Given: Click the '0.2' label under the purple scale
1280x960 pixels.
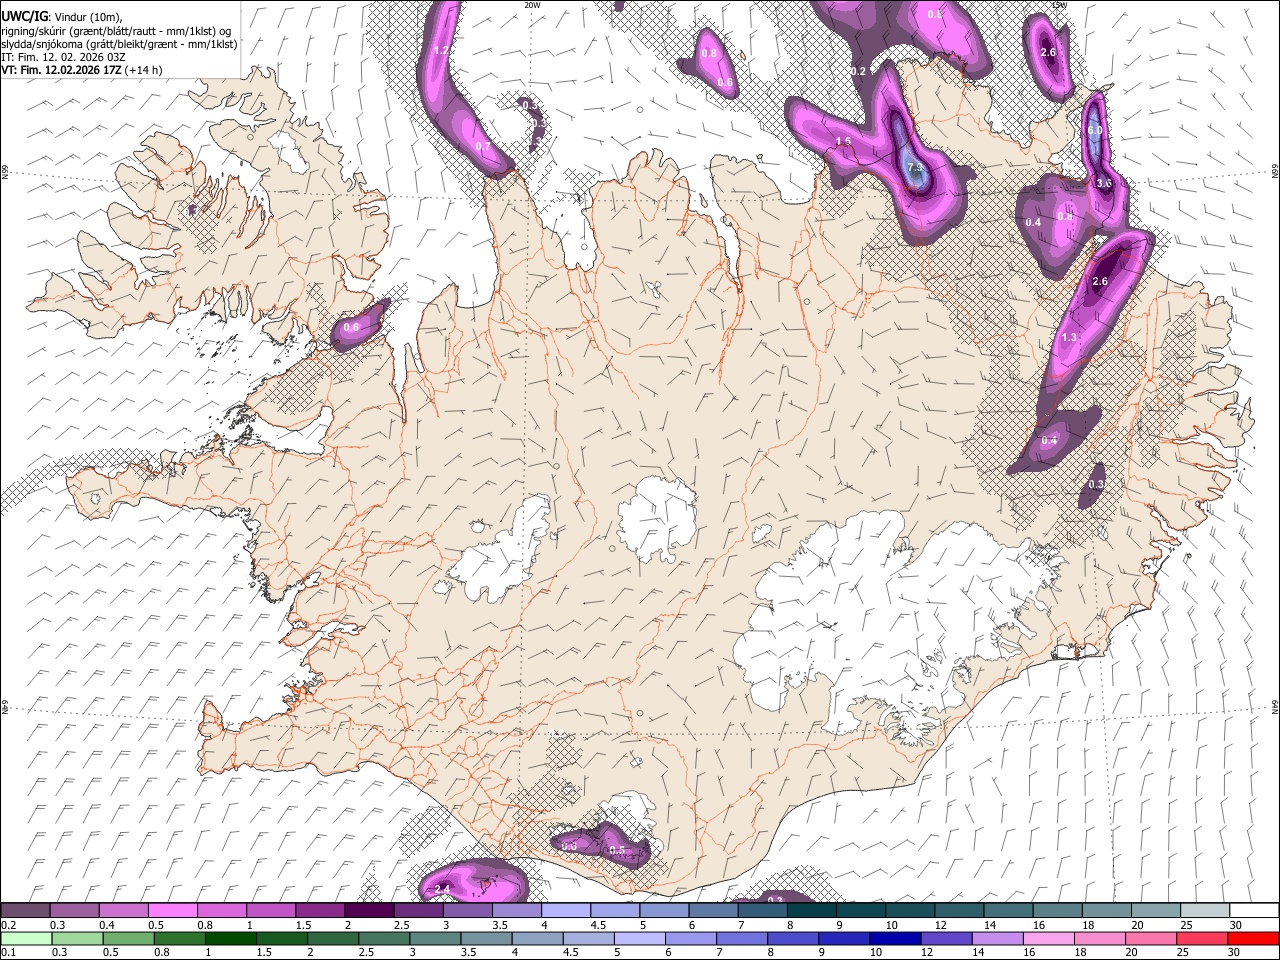Looking at the screenshot, I should (8, 925).
